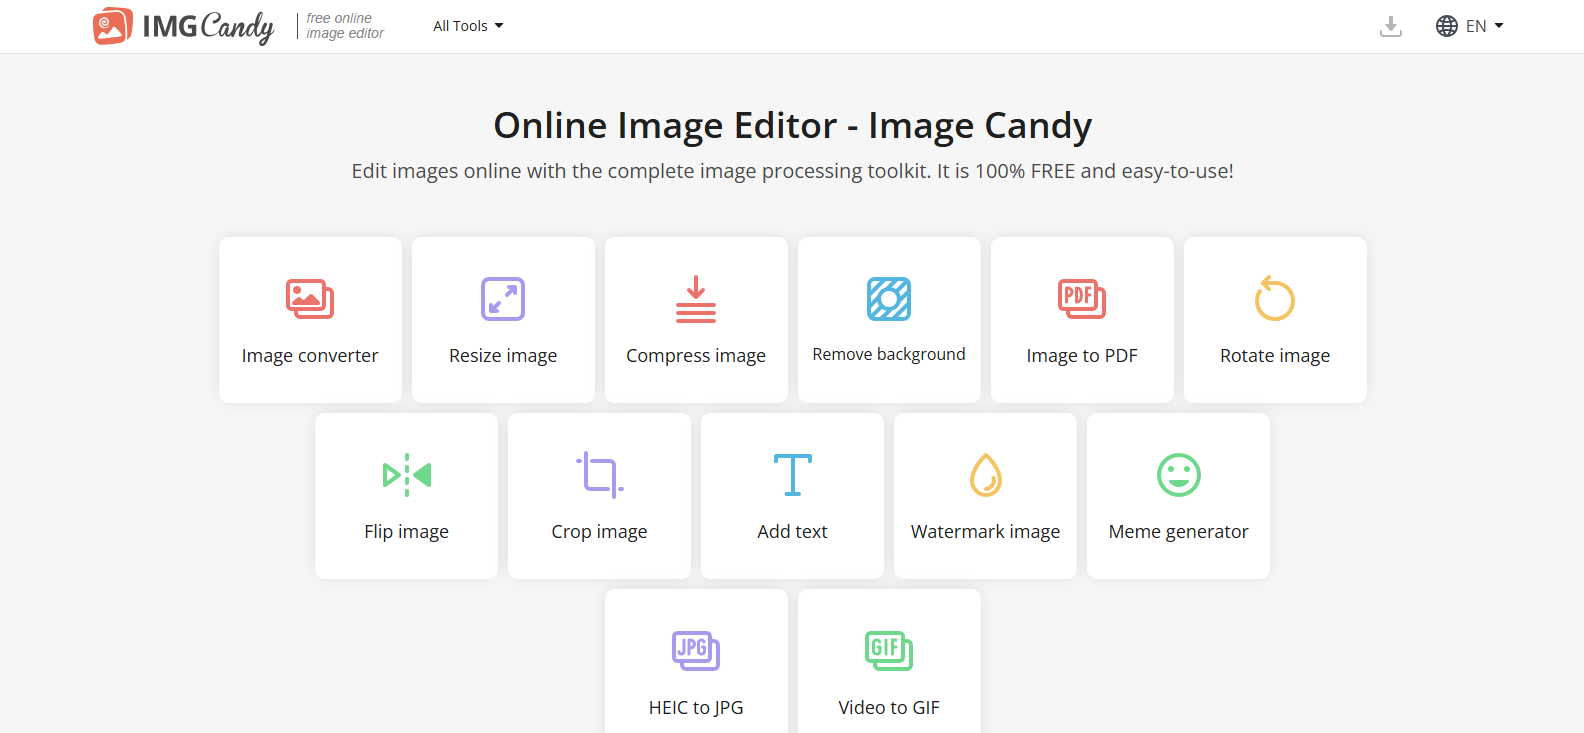Click the 'Add text' label

(793, 532)
